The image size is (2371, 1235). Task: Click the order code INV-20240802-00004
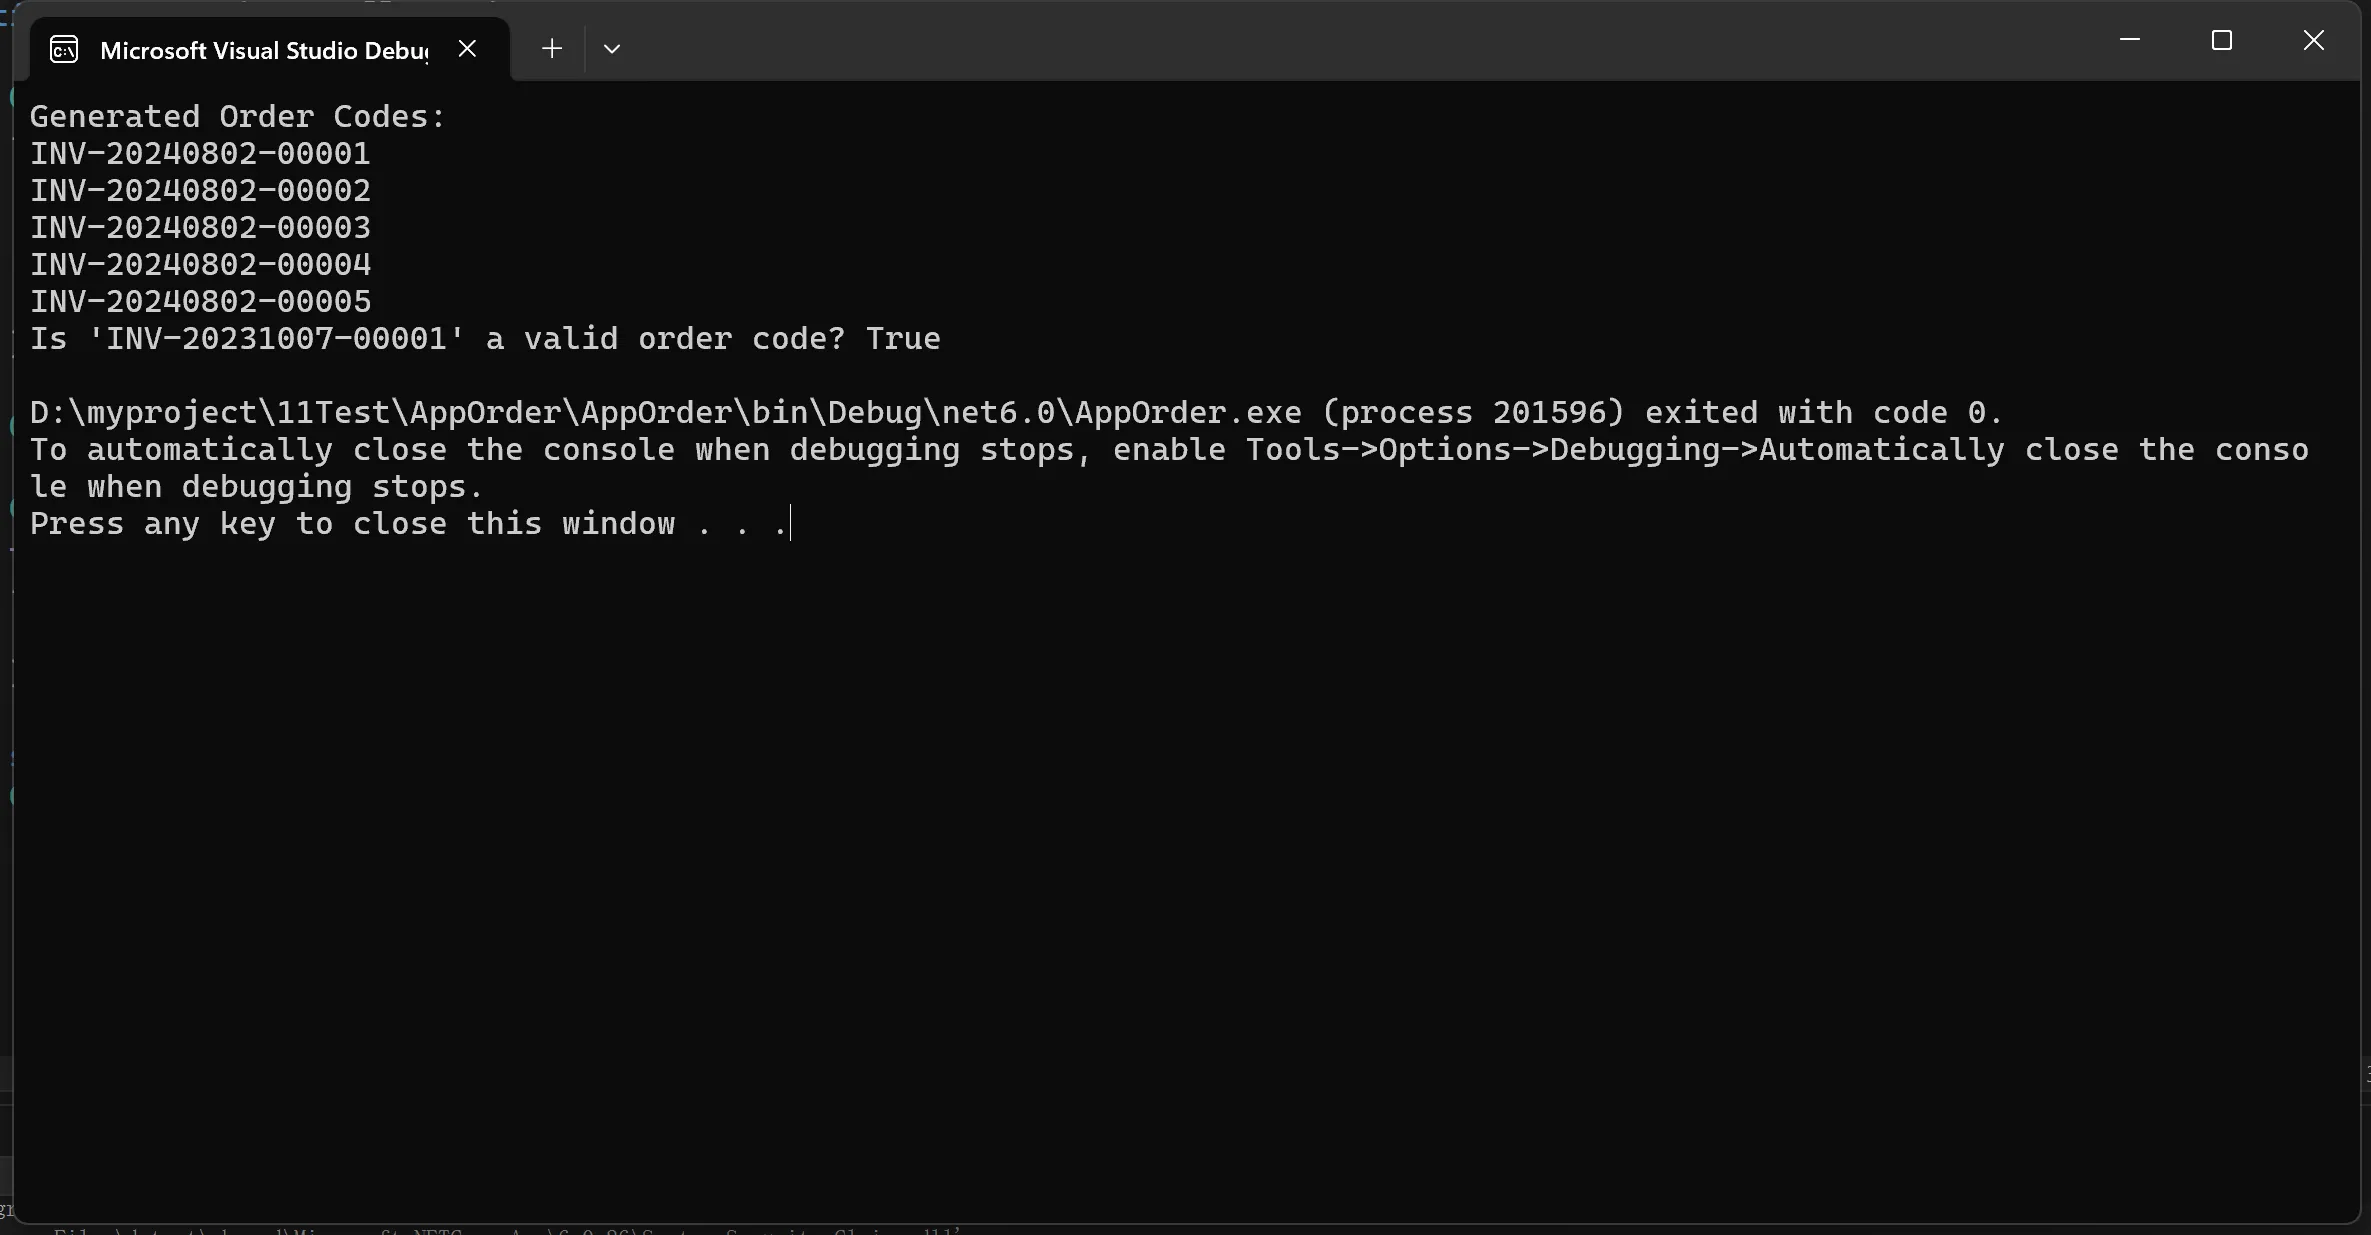pos(200,264)
